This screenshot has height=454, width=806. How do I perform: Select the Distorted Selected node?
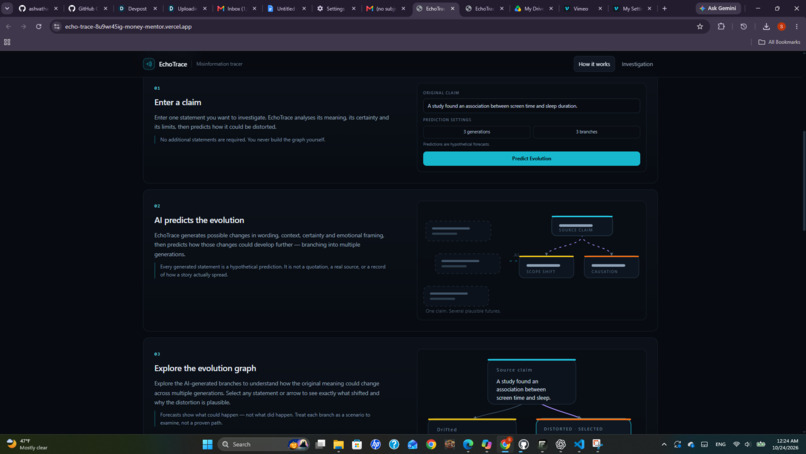point(583,426)
